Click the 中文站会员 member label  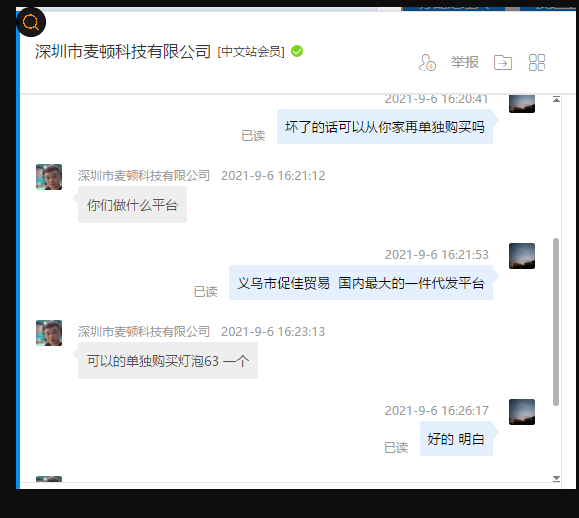pyautogui.click(x=251, y=52)
